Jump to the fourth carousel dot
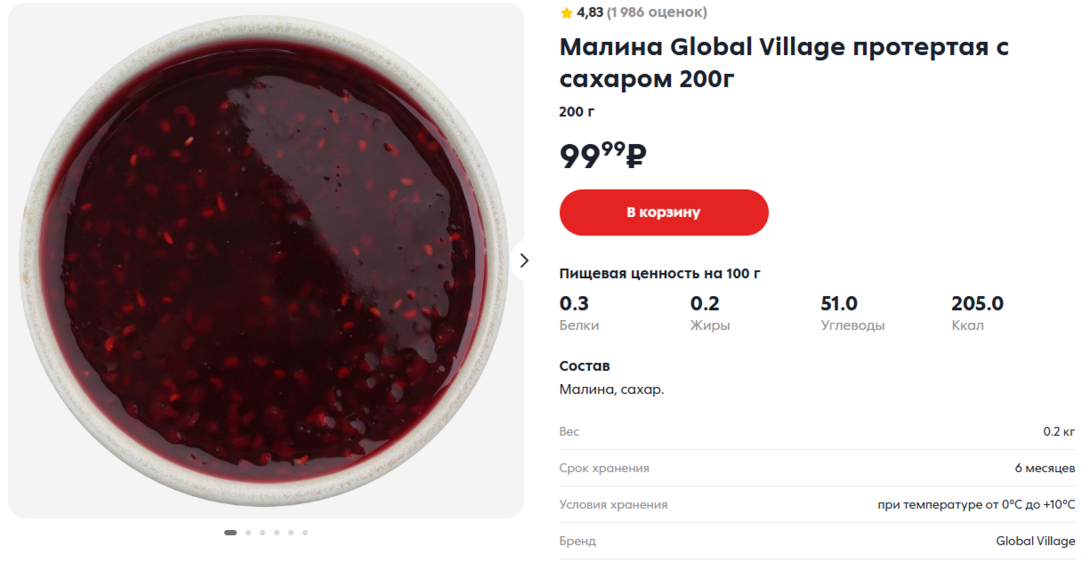The image size is (1090, 570). (276, 533)
